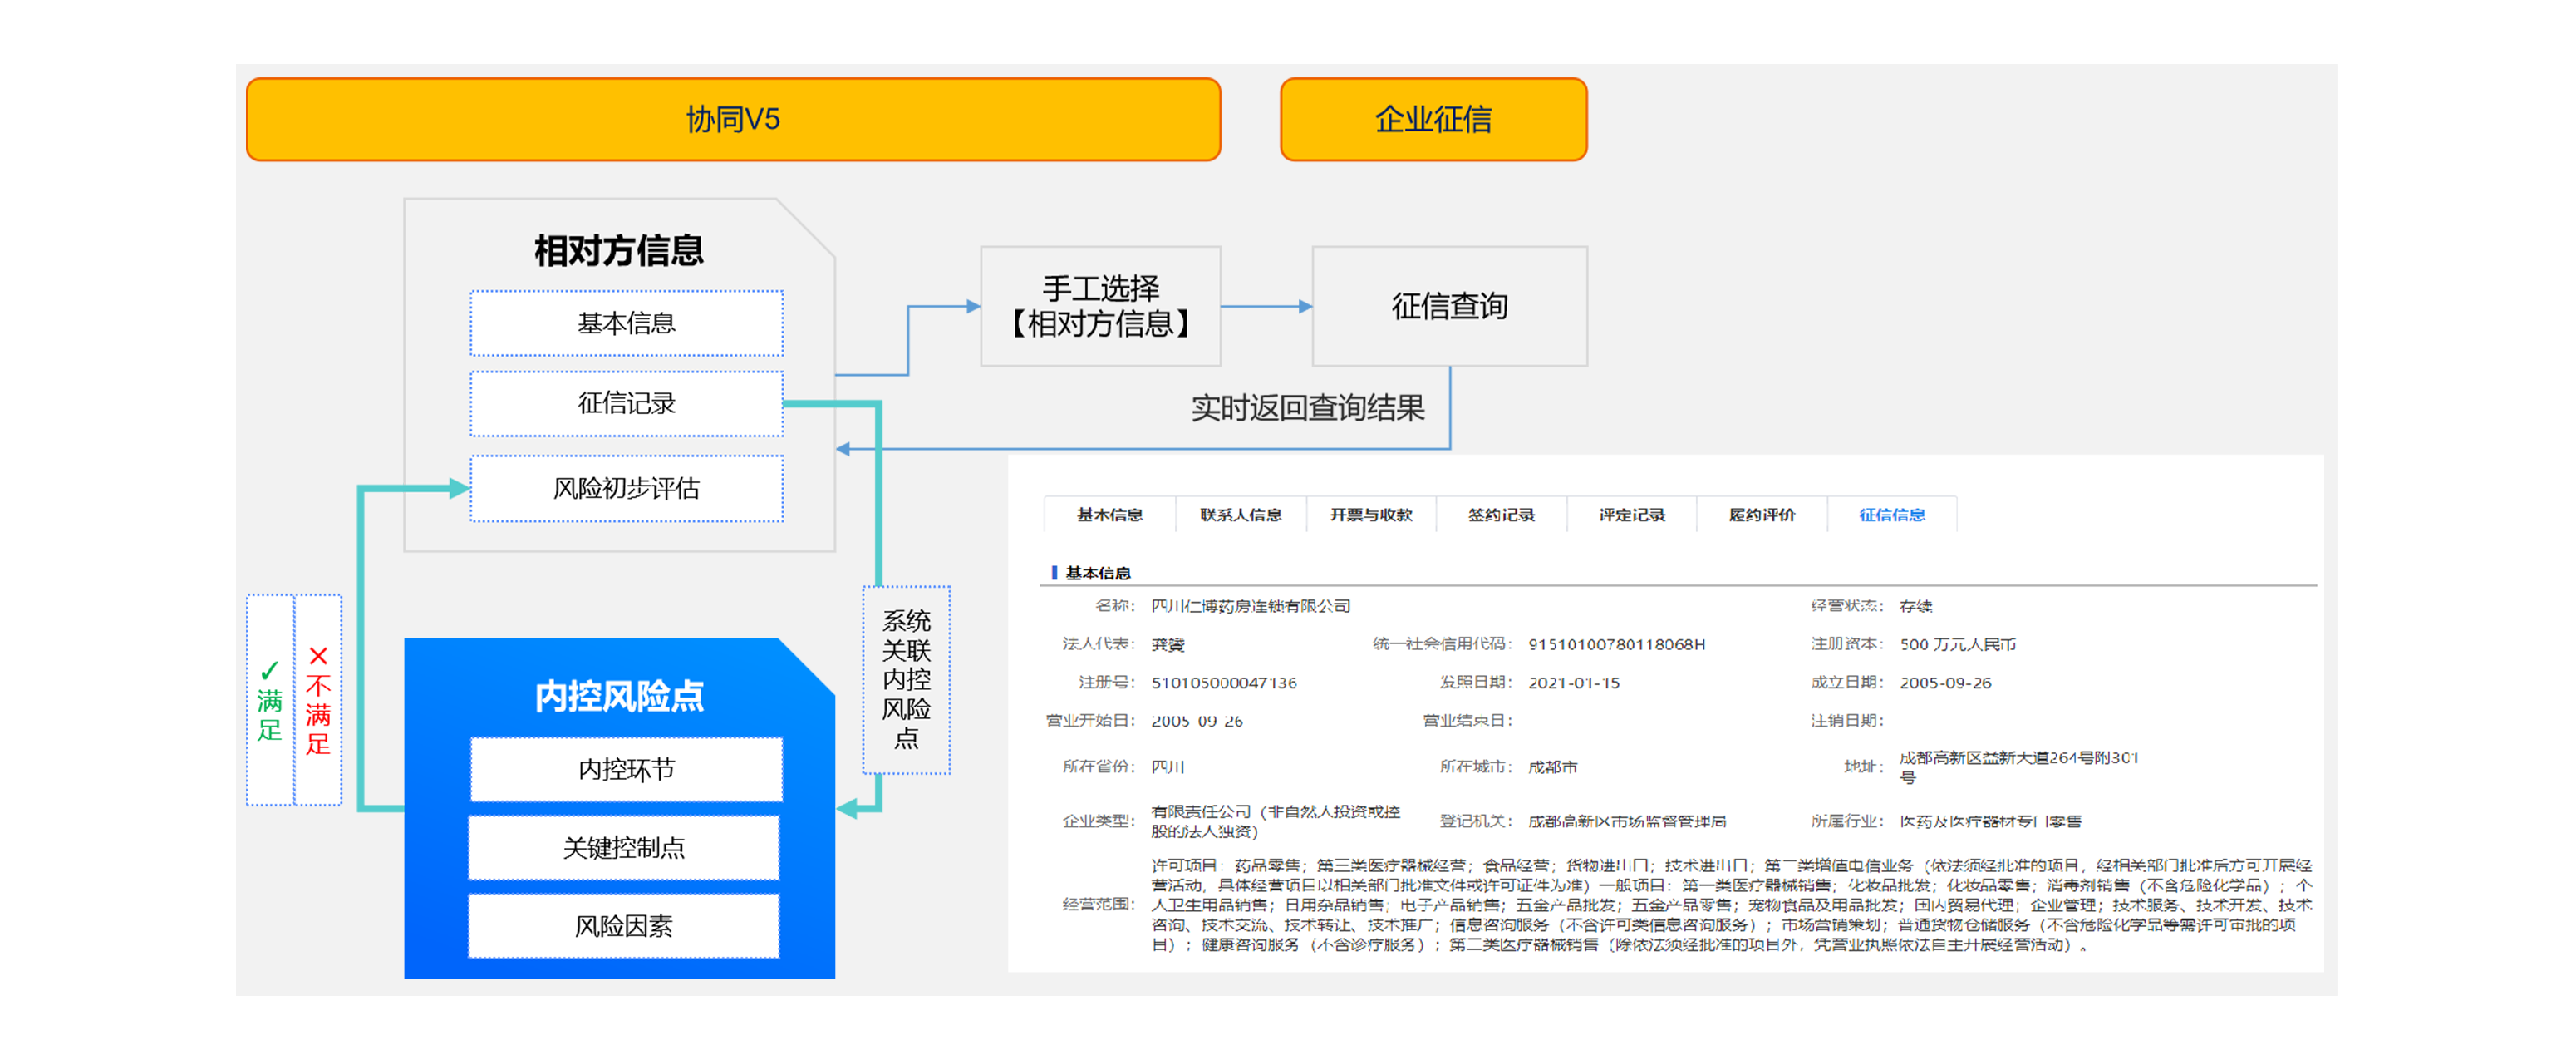Screen dimensions: 2576x1050
Task: Click the 手工选择【相对方信息】 step box
Action: coord(1100,306)
